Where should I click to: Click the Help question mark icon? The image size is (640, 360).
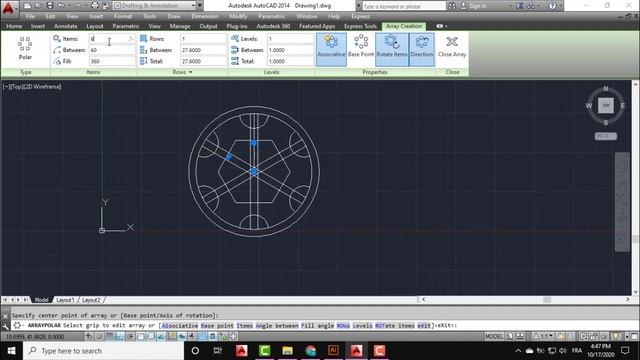click(552, 6)
